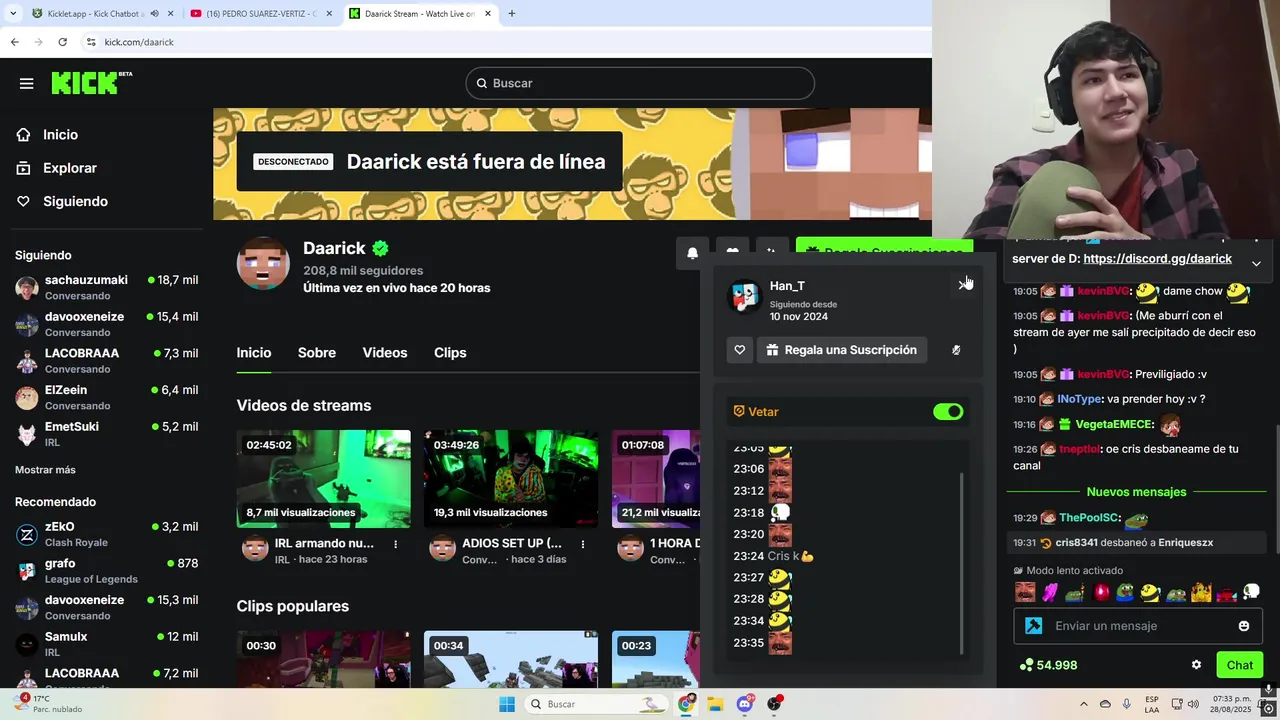Click the Buscar search field in Kick
The width and height of the screenshot is (1280, 720).
pyautogui.click(x=640, y=83)
